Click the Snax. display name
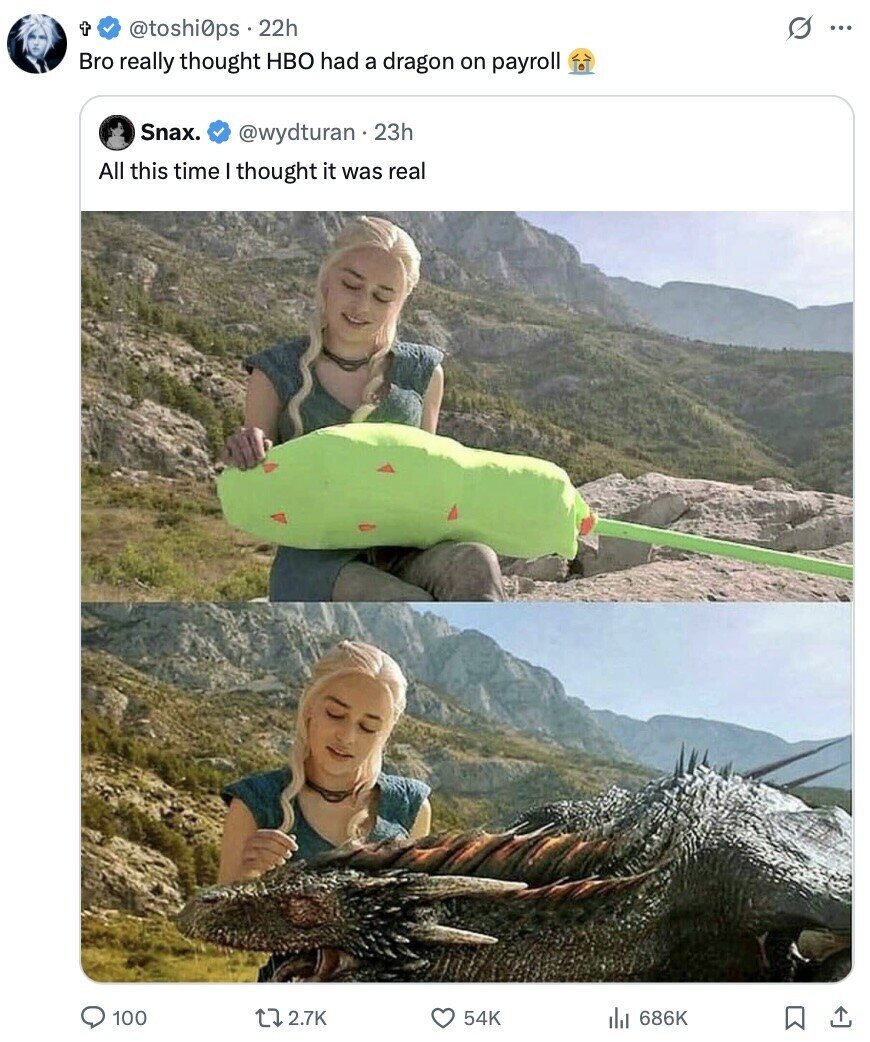Screen dimensions: 870x1042 [x=170, y=132]
